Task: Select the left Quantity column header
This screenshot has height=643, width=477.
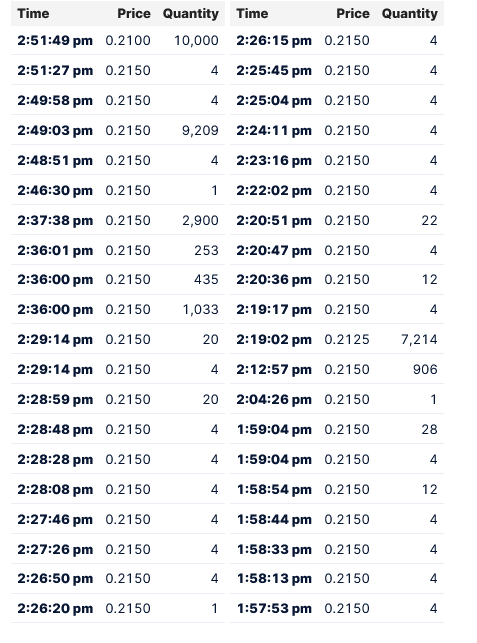Action: pos(191,14)
